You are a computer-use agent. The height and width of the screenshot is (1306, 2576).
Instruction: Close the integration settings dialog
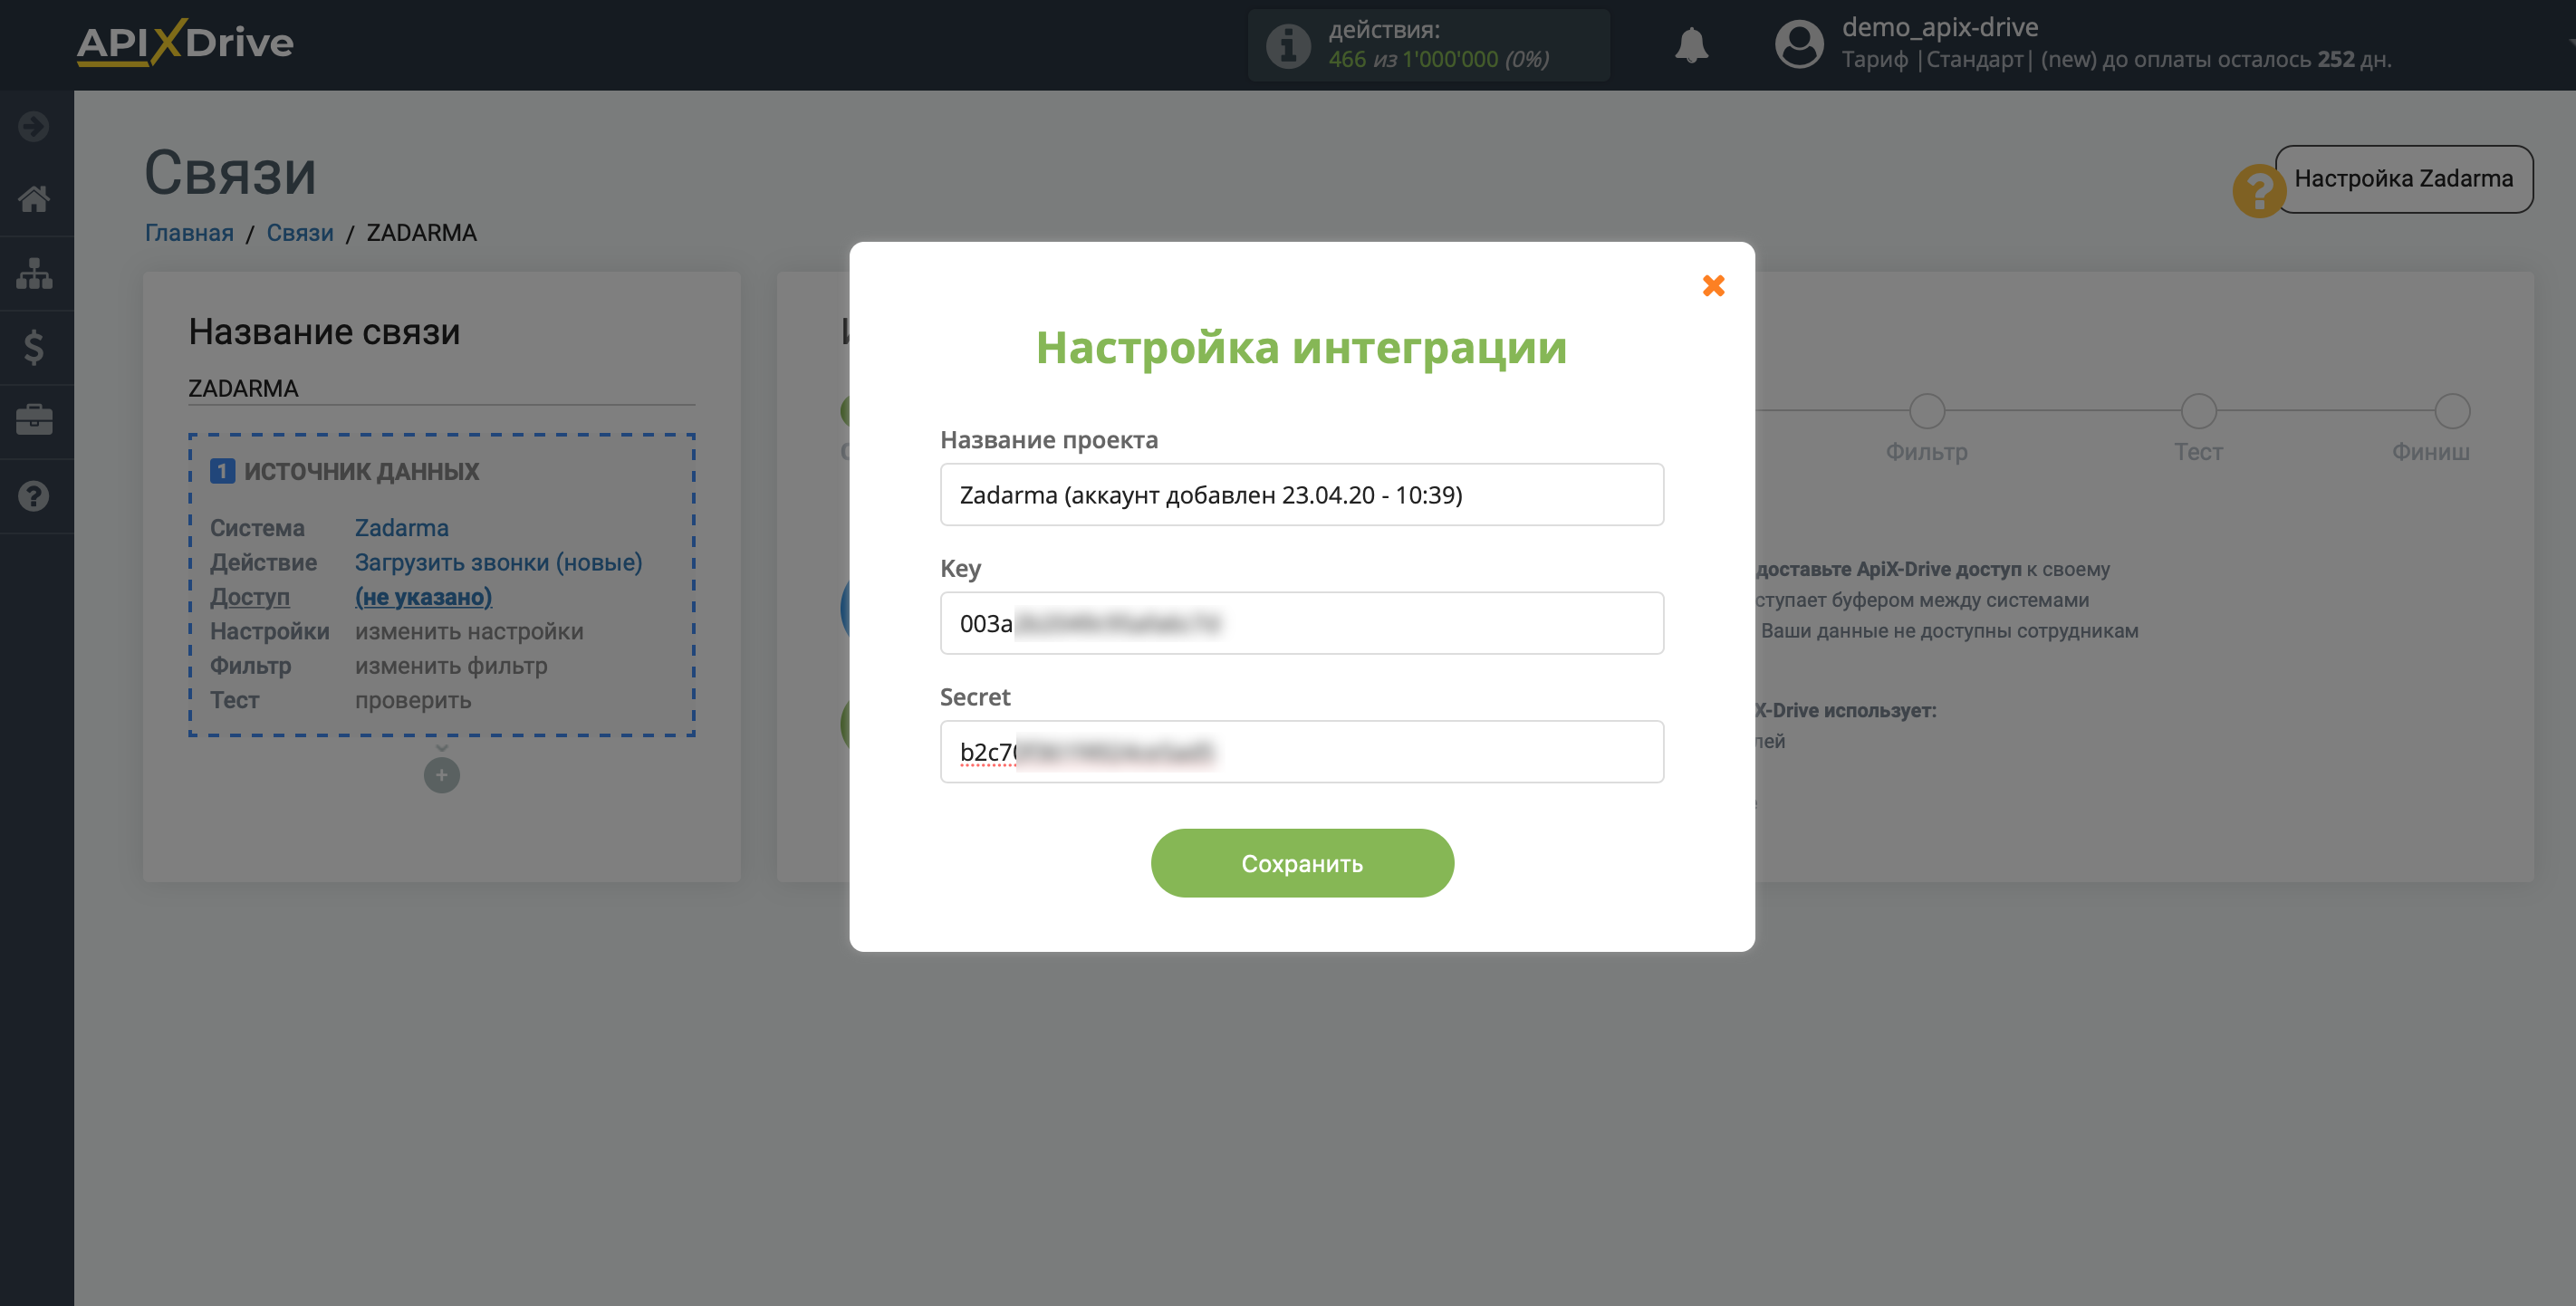click(1713, 286)
